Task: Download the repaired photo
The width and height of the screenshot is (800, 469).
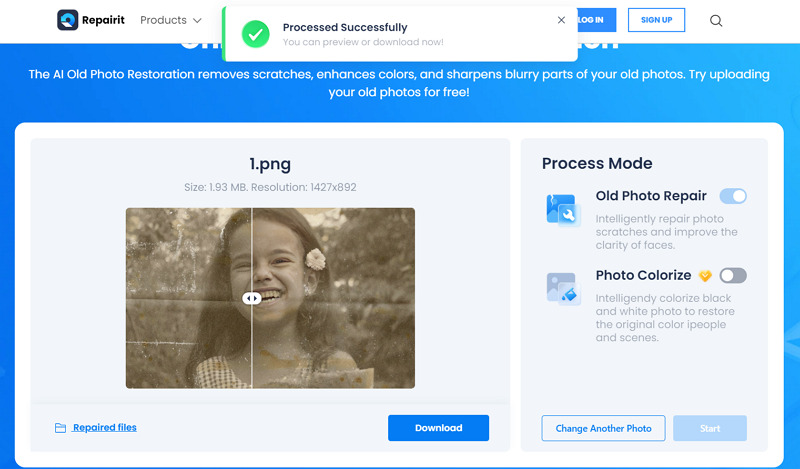Action: [438, 428]
